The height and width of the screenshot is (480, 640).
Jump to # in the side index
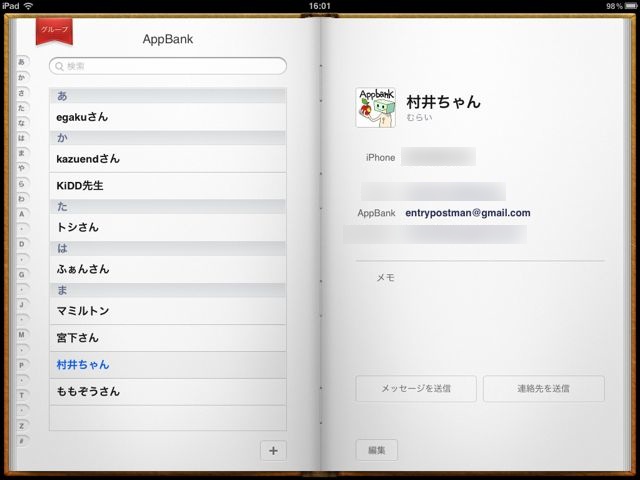click(x=22, y=441)
